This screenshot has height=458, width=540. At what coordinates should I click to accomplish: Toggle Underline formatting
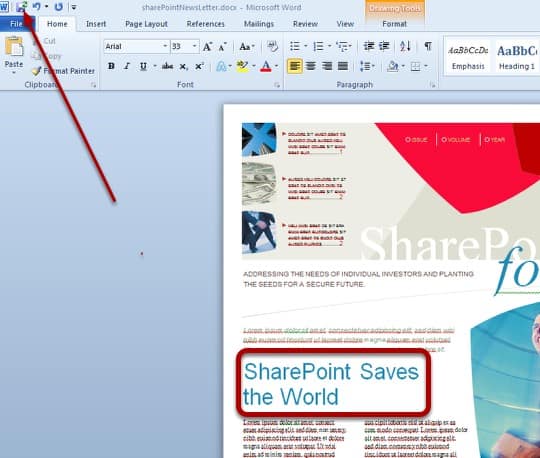pyautogui.click(x=143, y=66)
